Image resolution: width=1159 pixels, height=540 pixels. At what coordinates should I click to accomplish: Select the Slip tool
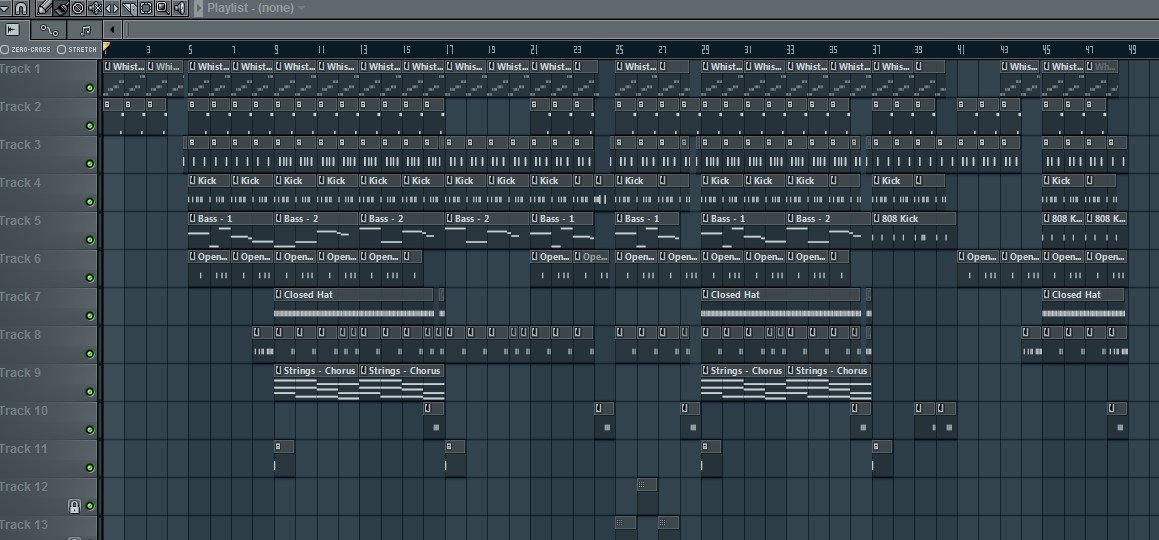point(112,8)
